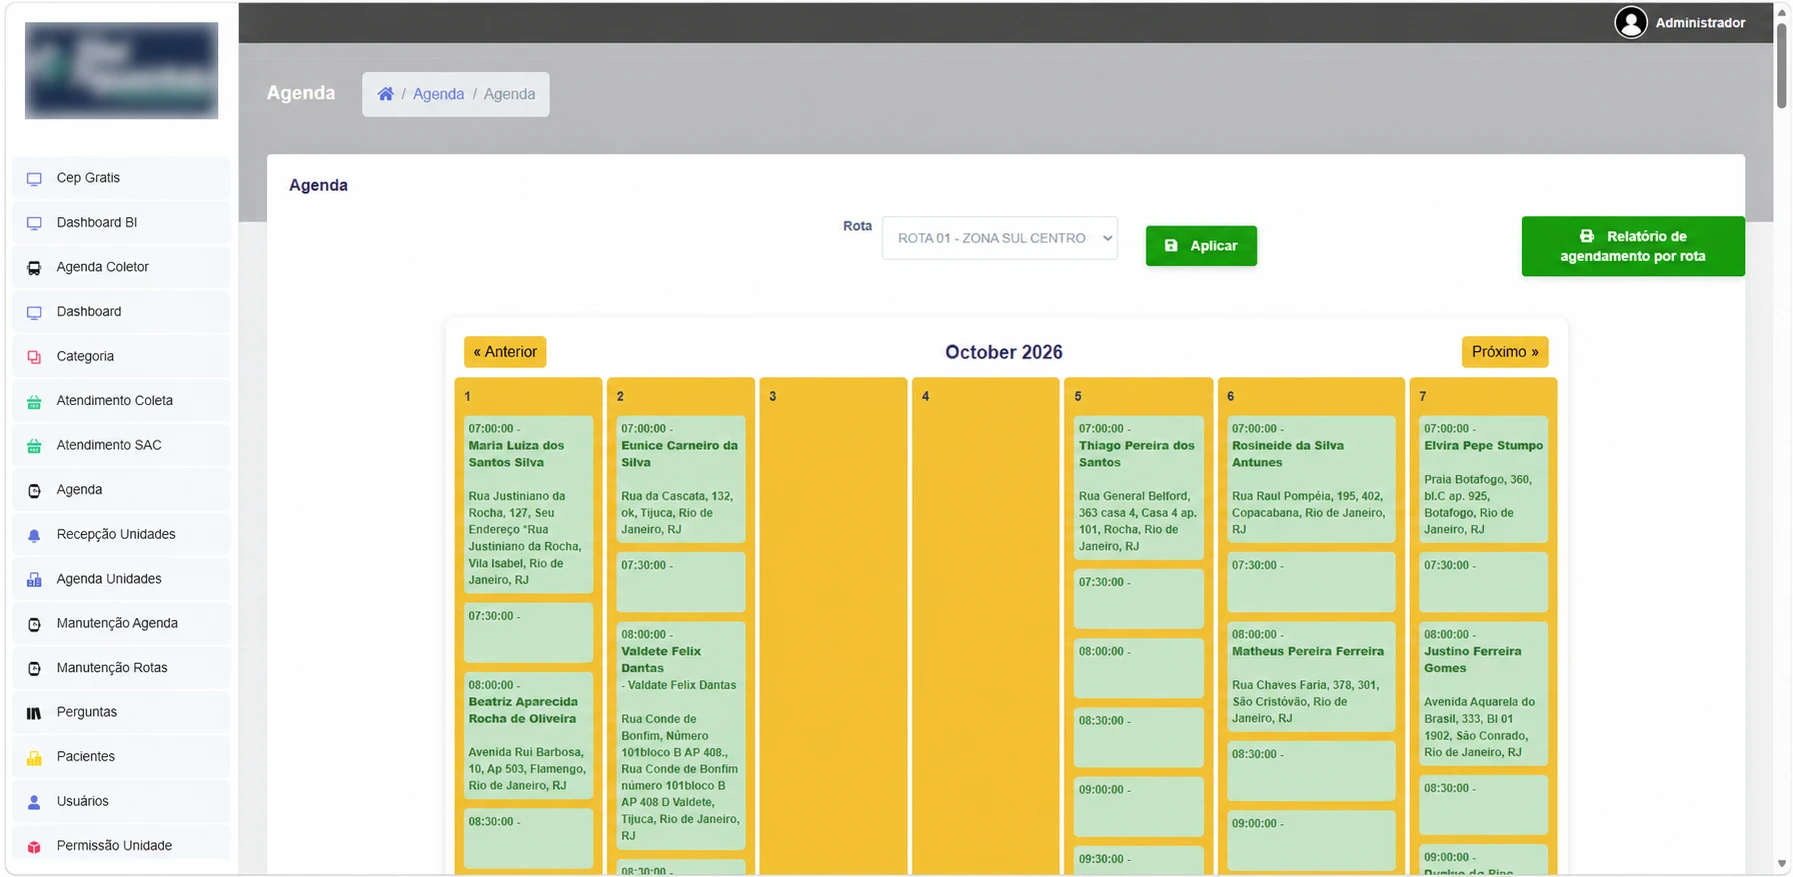This screenshot has height=877, width=1793.
Task: Open Matheus Pereira Ferreira appointment
Action: (1310, 677)
